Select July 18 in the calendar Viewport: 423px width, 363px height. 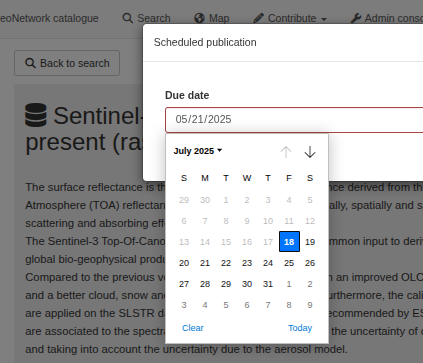point(289,242)
